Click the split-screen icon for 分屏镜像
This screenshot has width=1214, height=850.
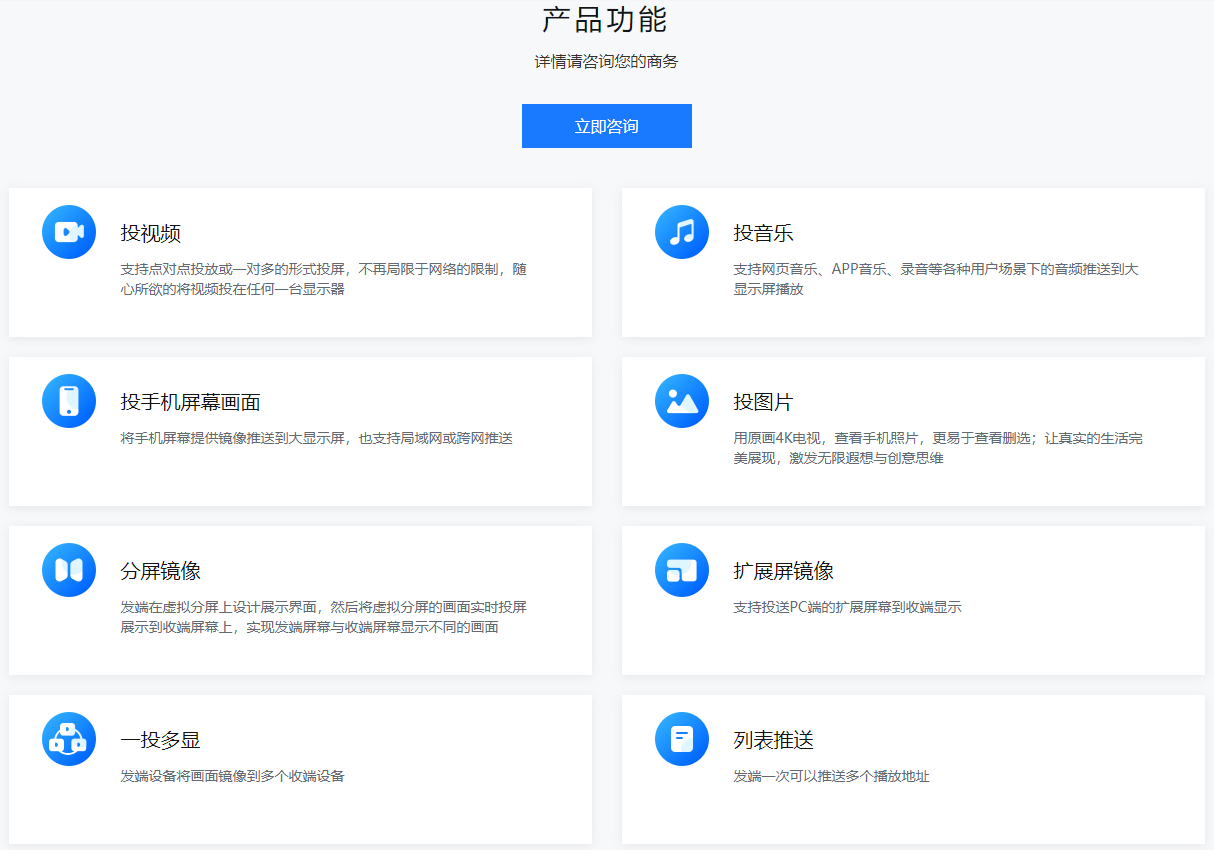(x=69, y=570)
